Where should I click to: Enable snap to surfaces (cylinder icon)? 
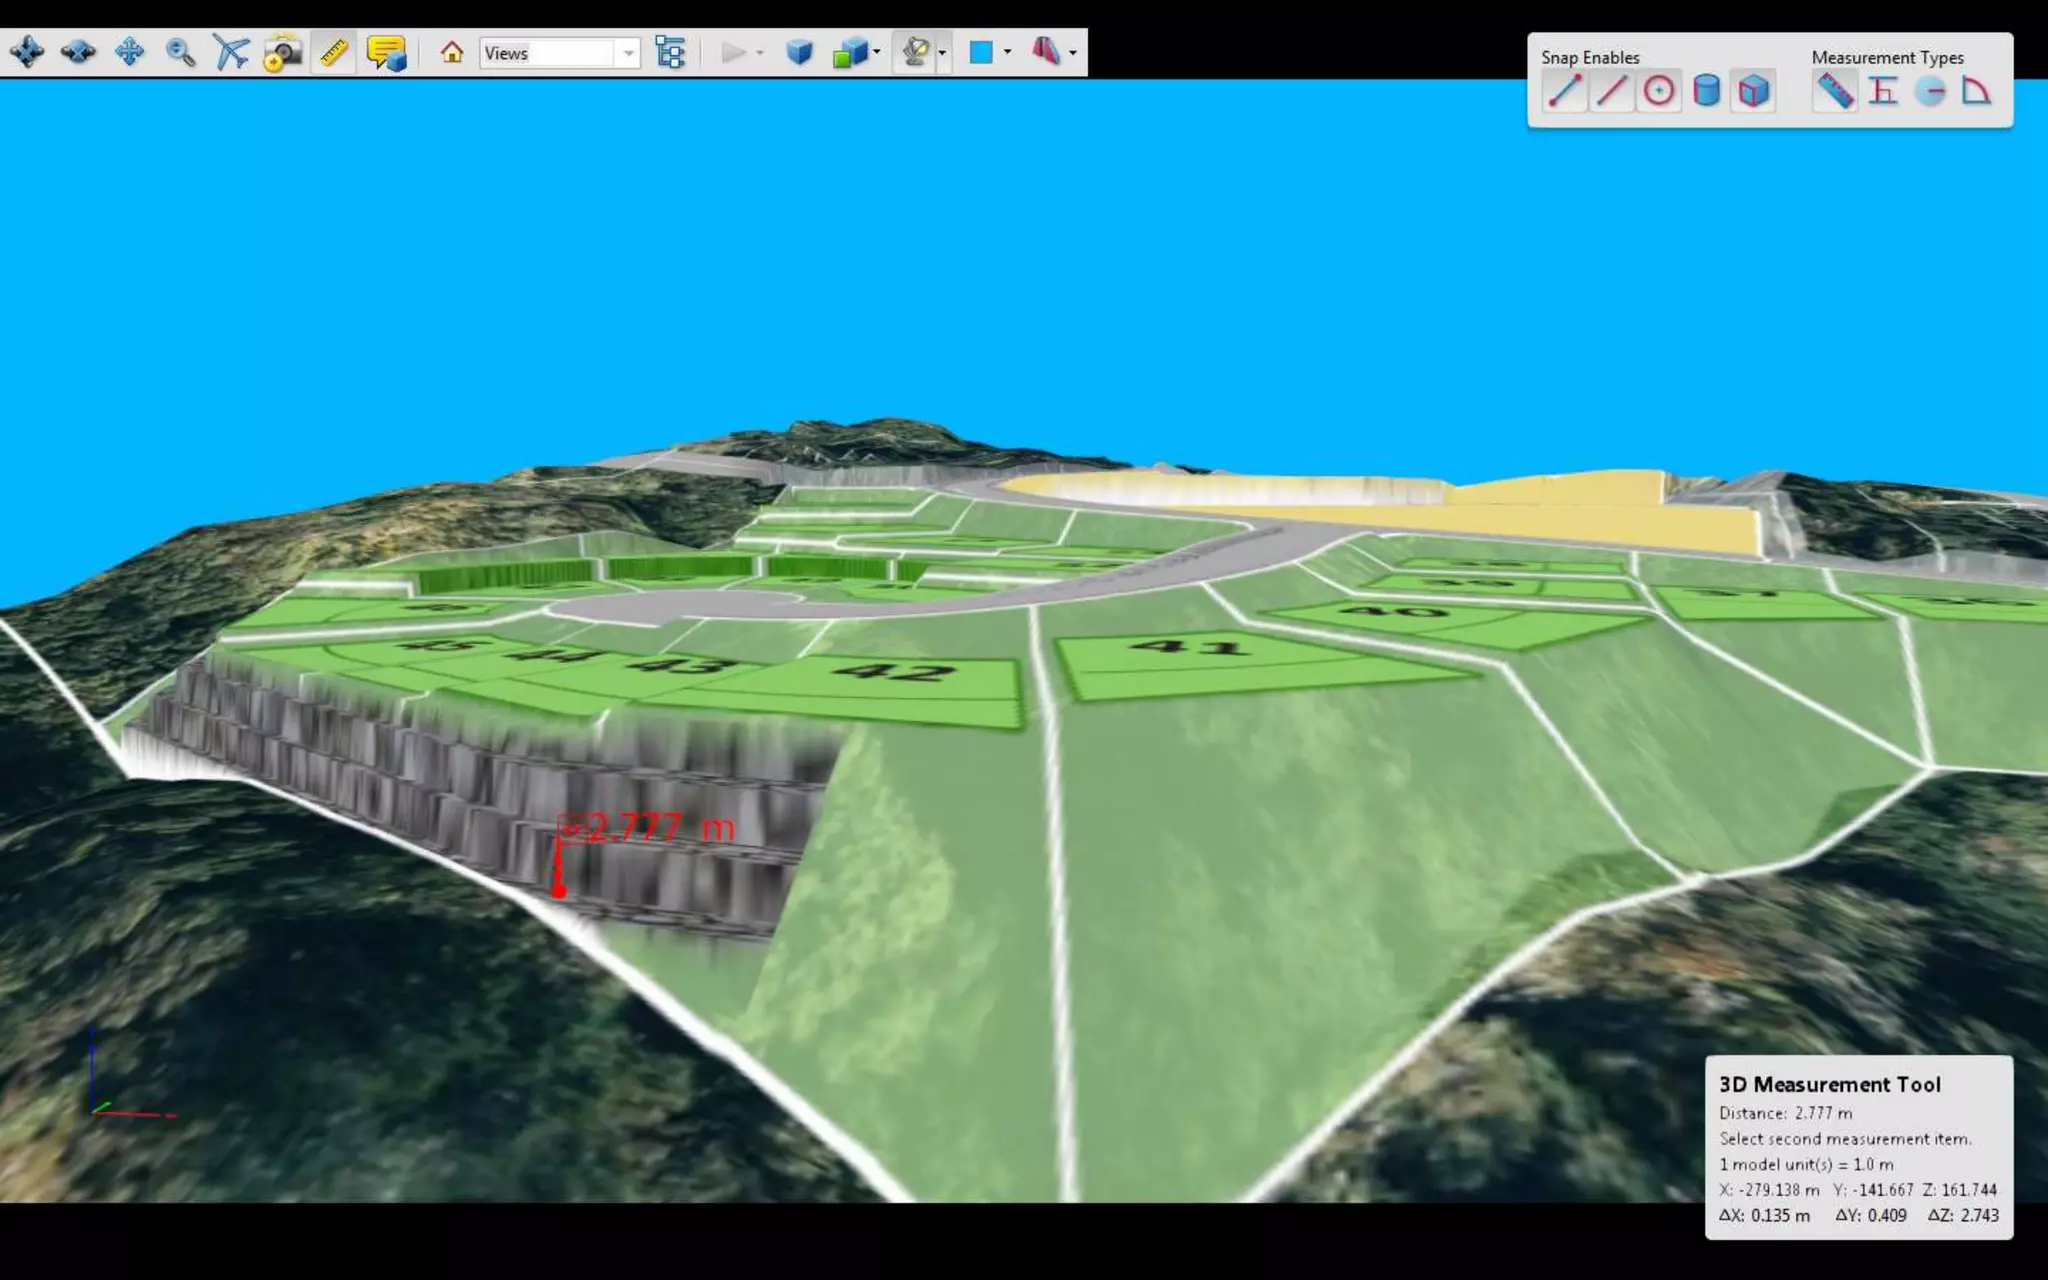click(1706, 92)
